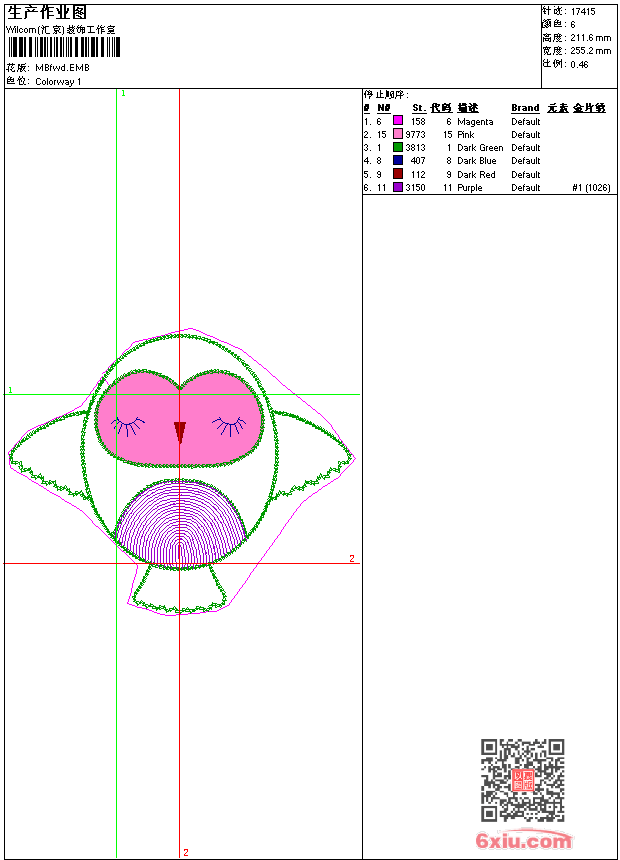Viewport: 620px width, 860px height.
Task: Click the owl's green outlined feet
Action: click(179, 591)
